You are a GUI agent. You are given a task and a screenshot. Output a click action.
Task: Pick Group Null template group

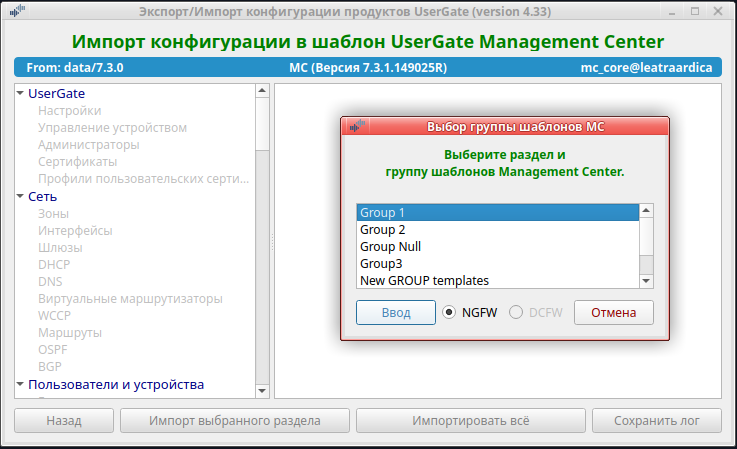497,246
